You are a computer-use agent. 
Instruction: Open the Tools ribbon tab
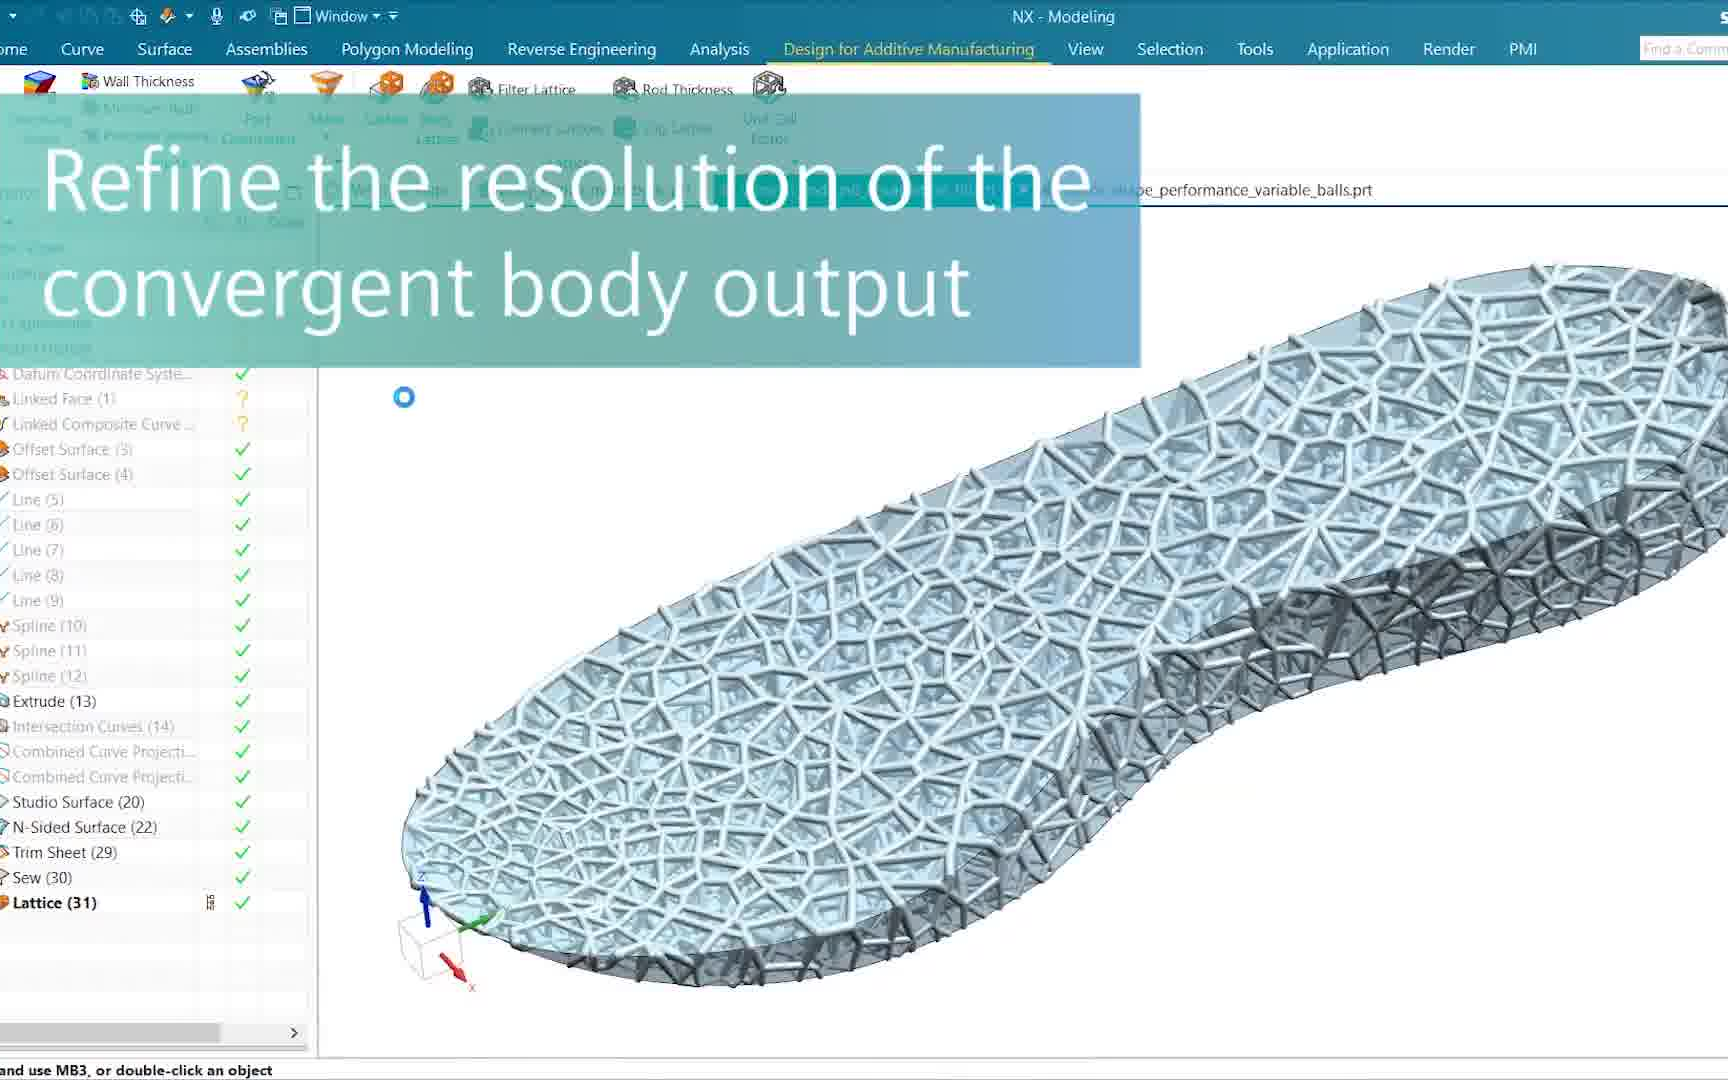click(1254, 49)
